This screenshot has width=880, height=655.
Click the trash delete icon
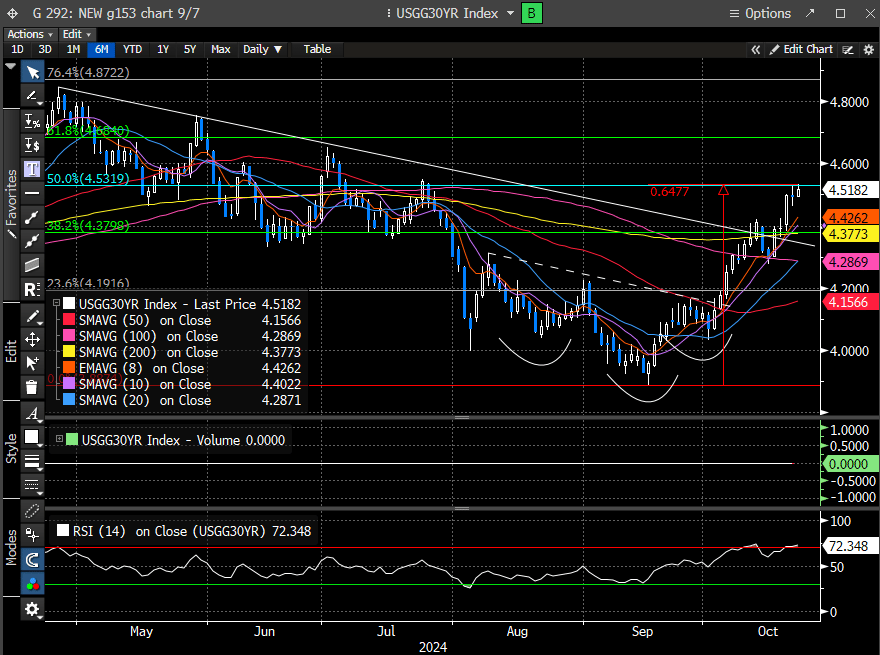32,387
